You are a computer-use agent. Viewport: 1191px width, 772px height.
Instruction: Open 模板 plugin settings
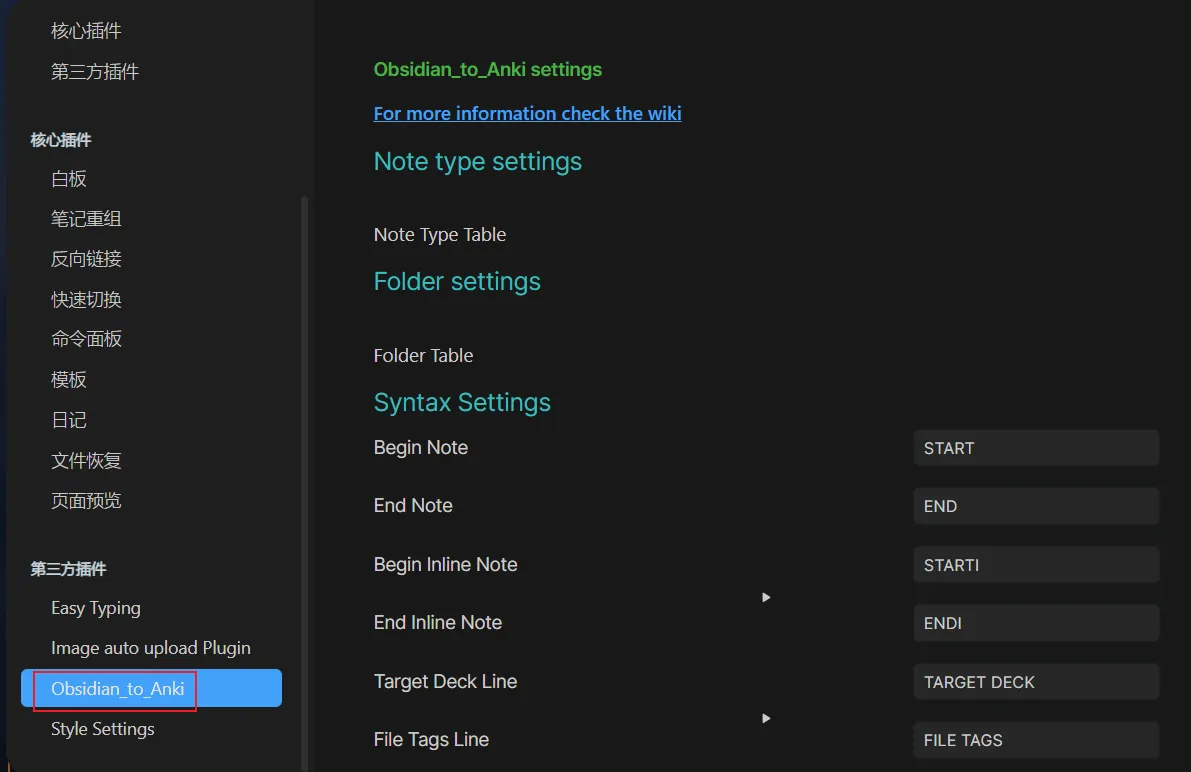pyautogui.click(x=68, y=379)
